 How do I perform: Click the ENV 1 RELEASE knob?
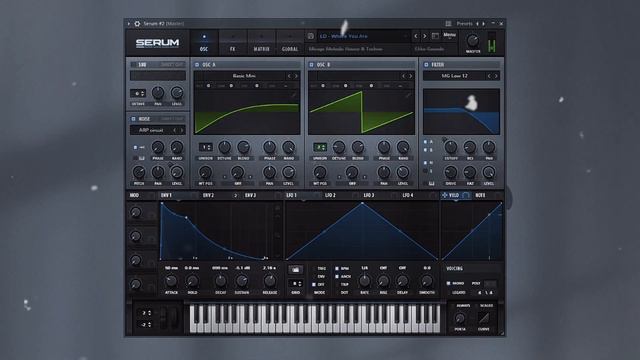point(269,281)
